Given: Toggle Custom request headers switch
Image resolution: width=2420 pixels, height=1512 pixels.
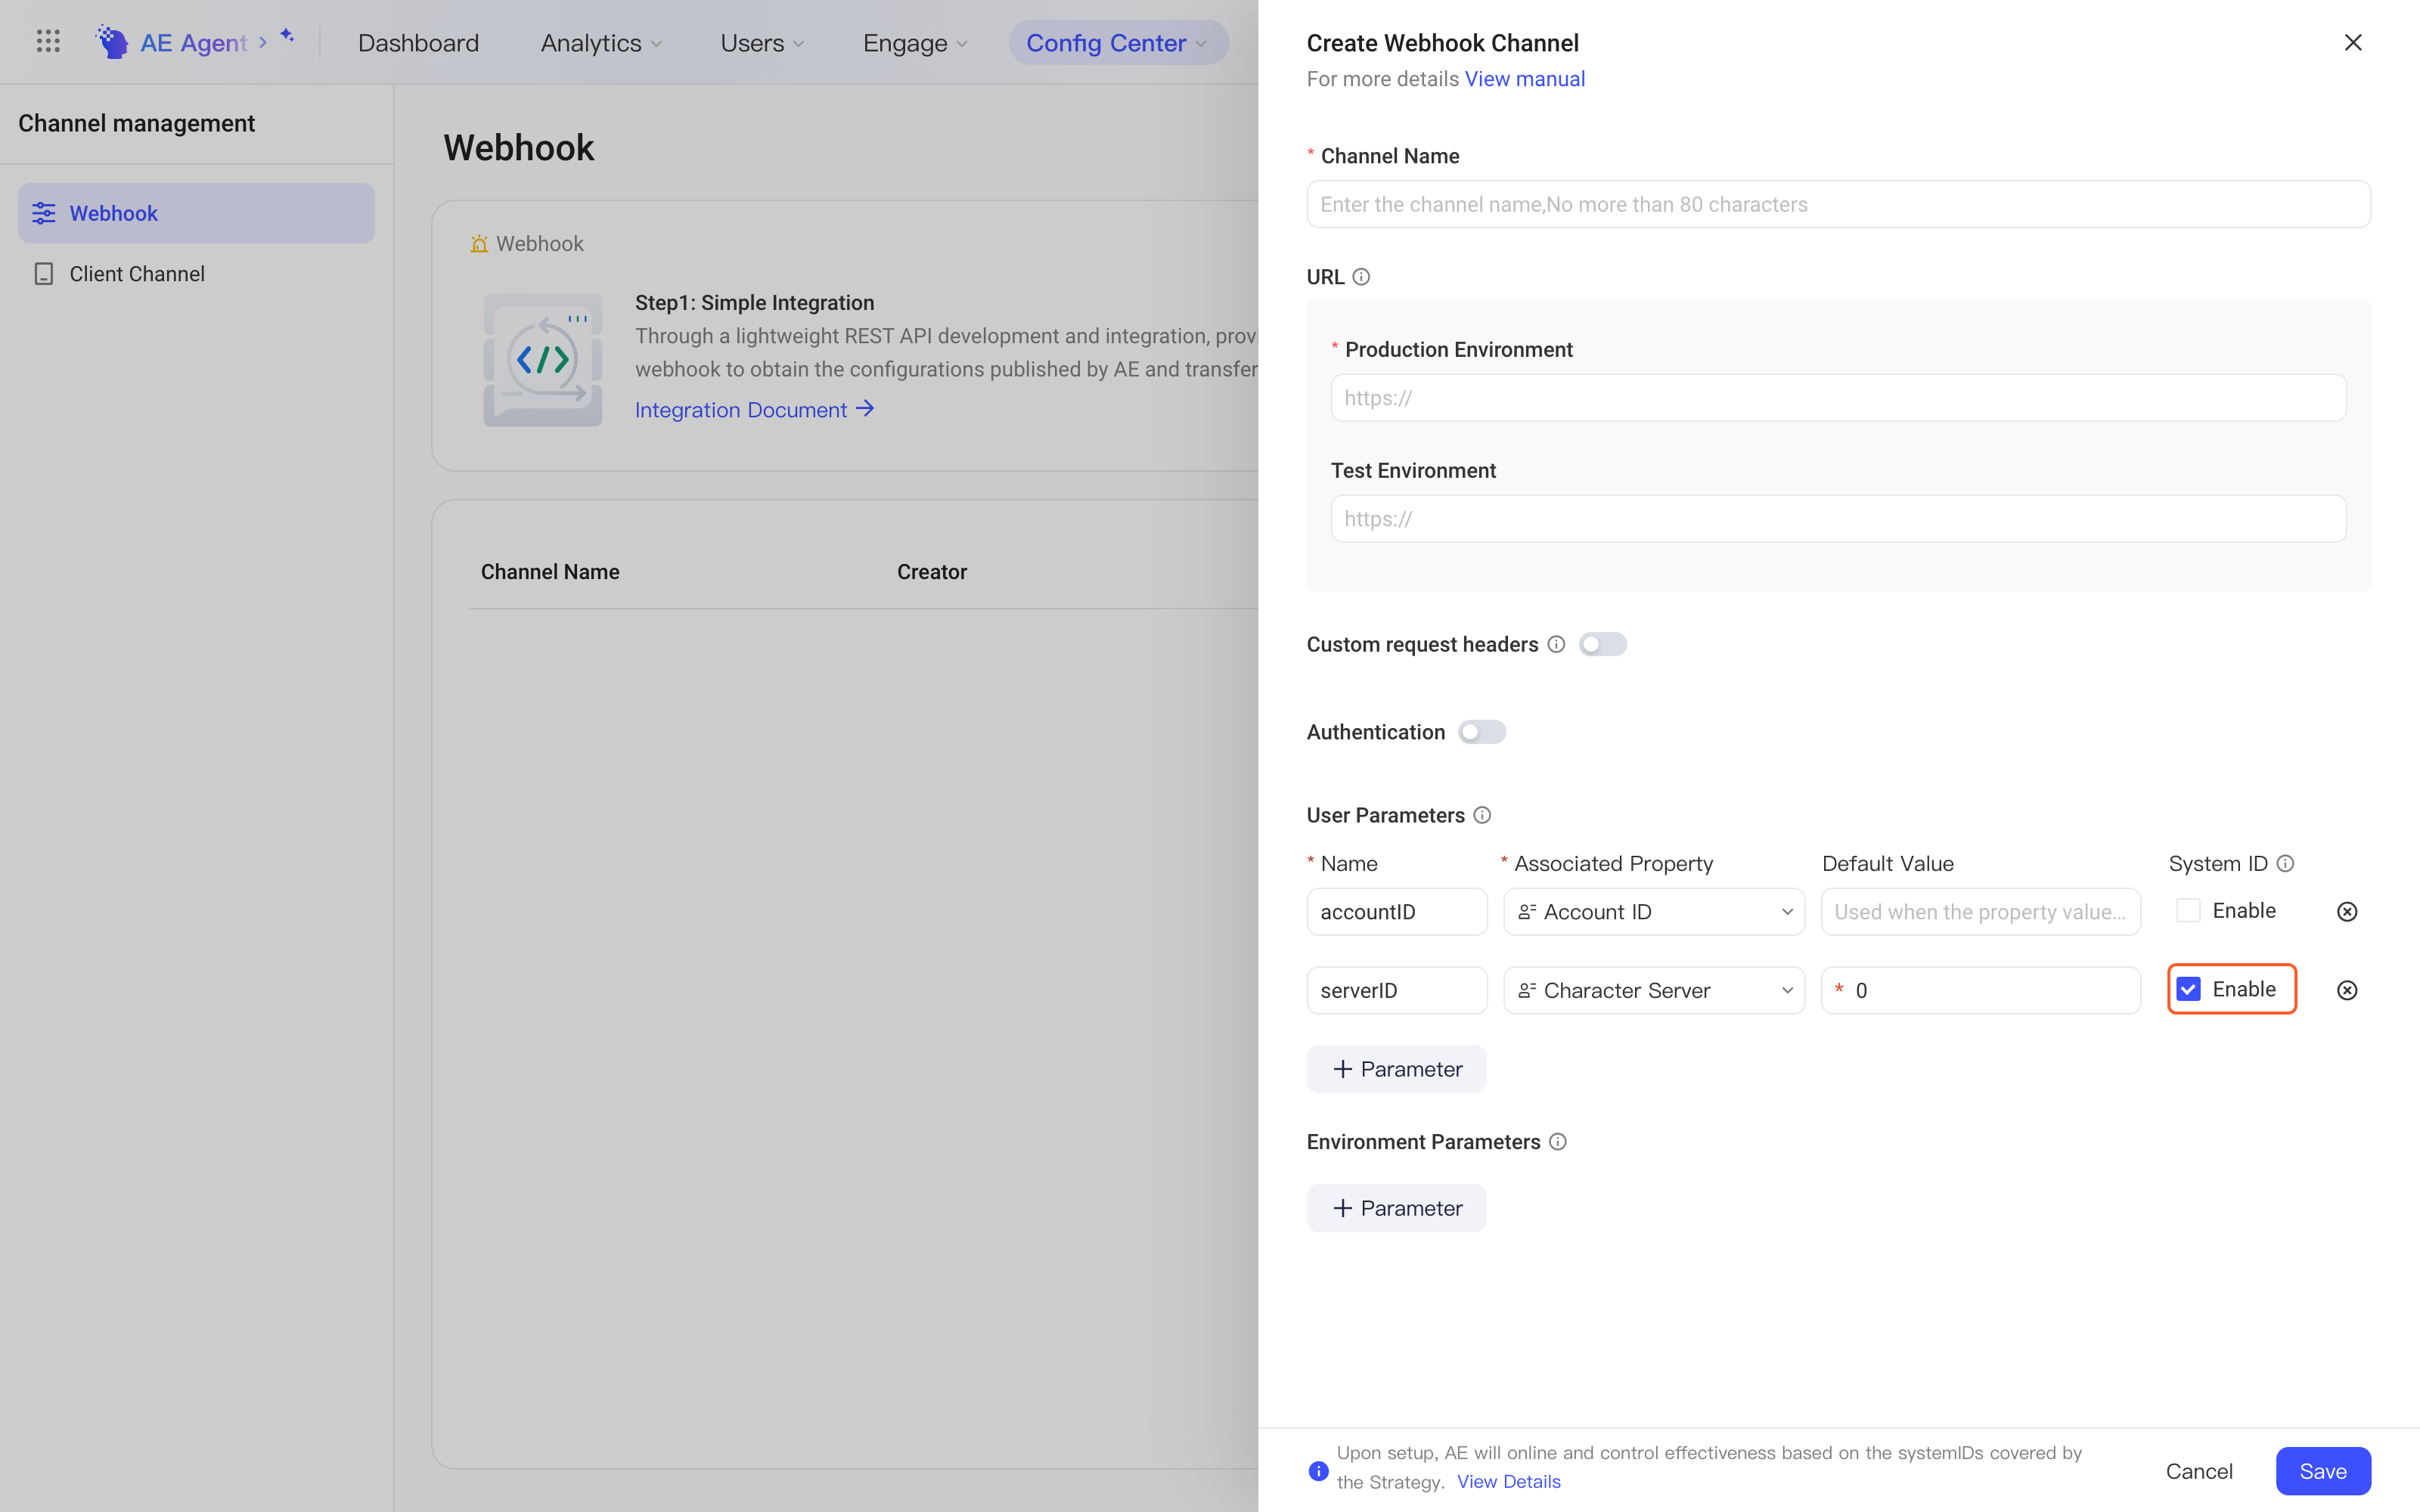Looking at the screenshot, I should [1602, 644].
